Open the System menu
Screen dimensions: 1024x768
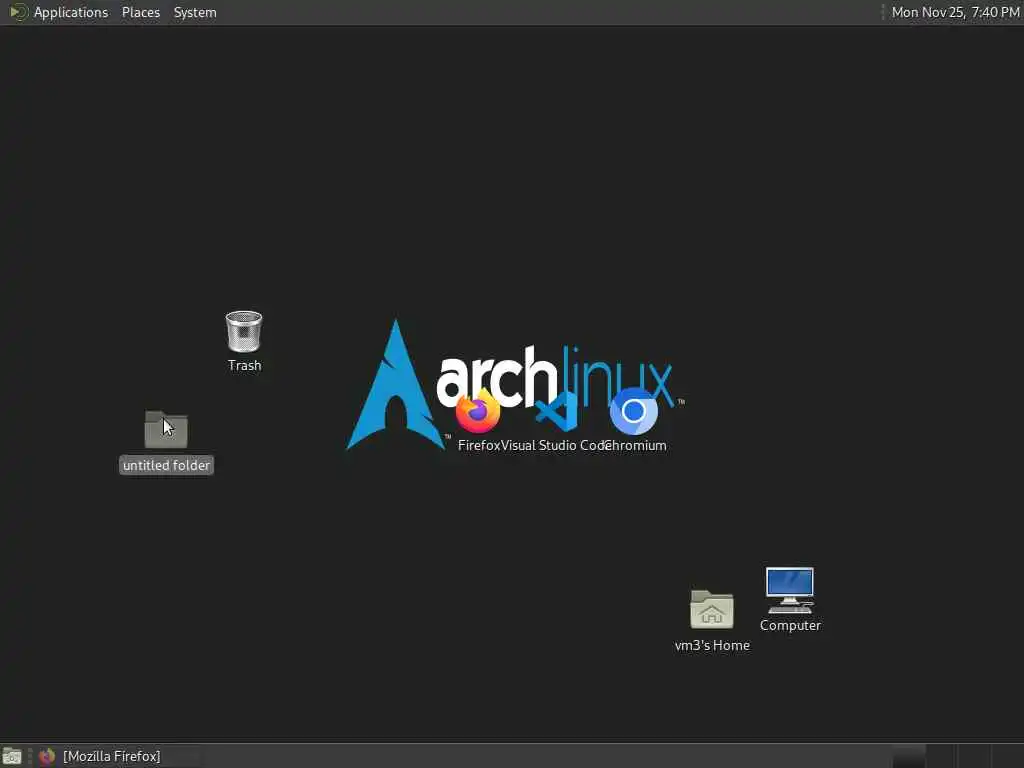(195, 12)
